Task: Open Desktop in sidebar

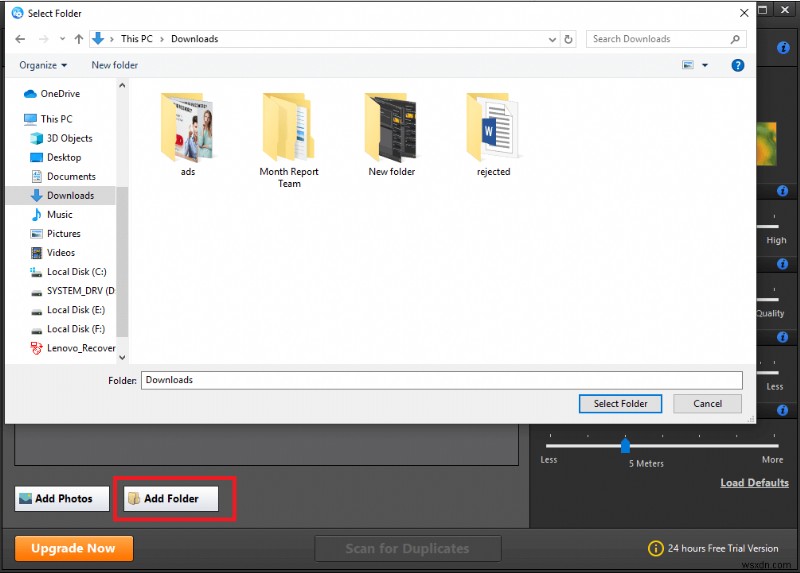Action: click(64, 157)
